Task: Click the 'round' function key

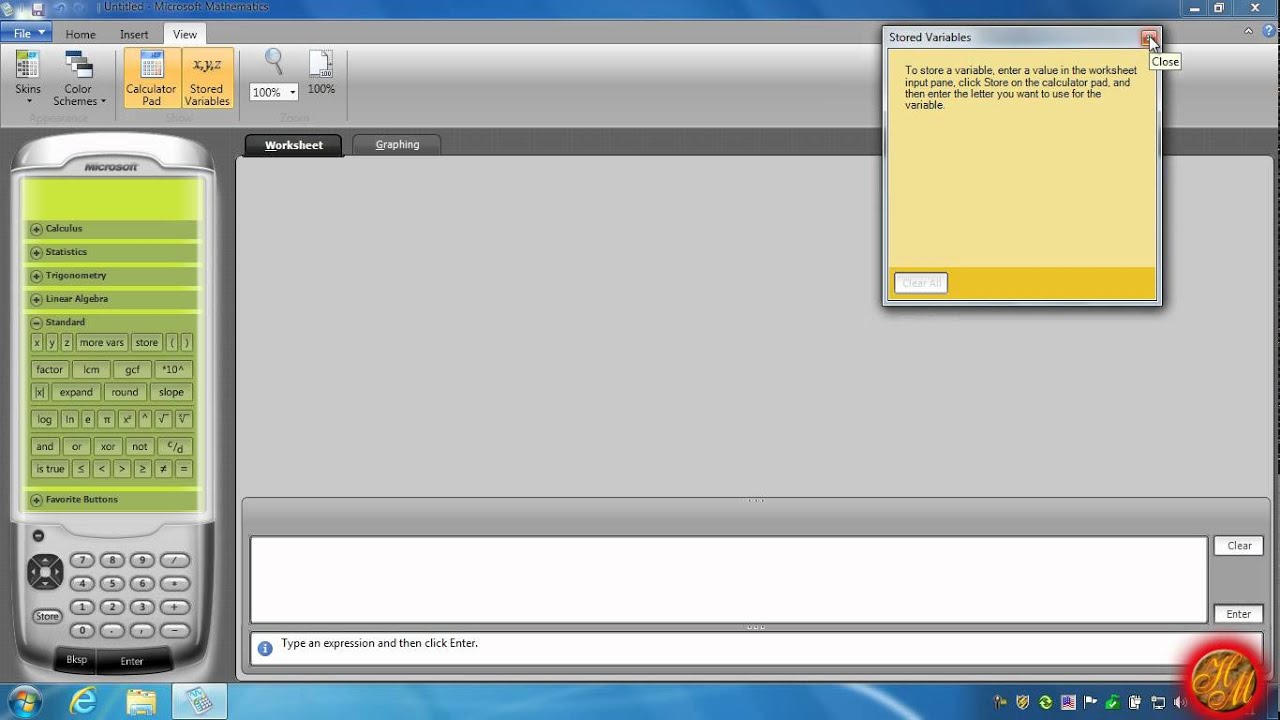Action: (125, 392)
